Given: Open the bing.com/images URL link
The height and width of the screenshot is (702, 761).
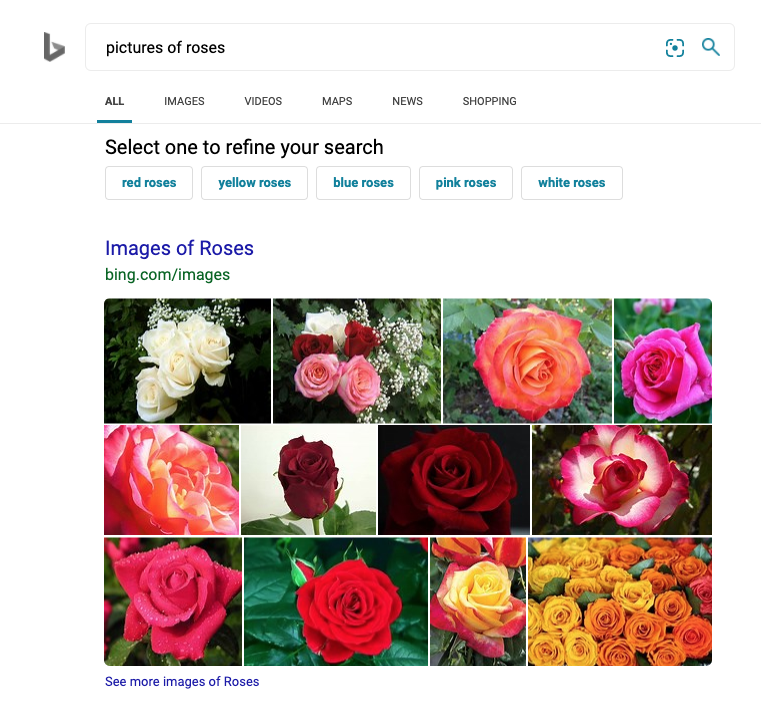Looking at the screenshot, I should [x=167, y=274].
